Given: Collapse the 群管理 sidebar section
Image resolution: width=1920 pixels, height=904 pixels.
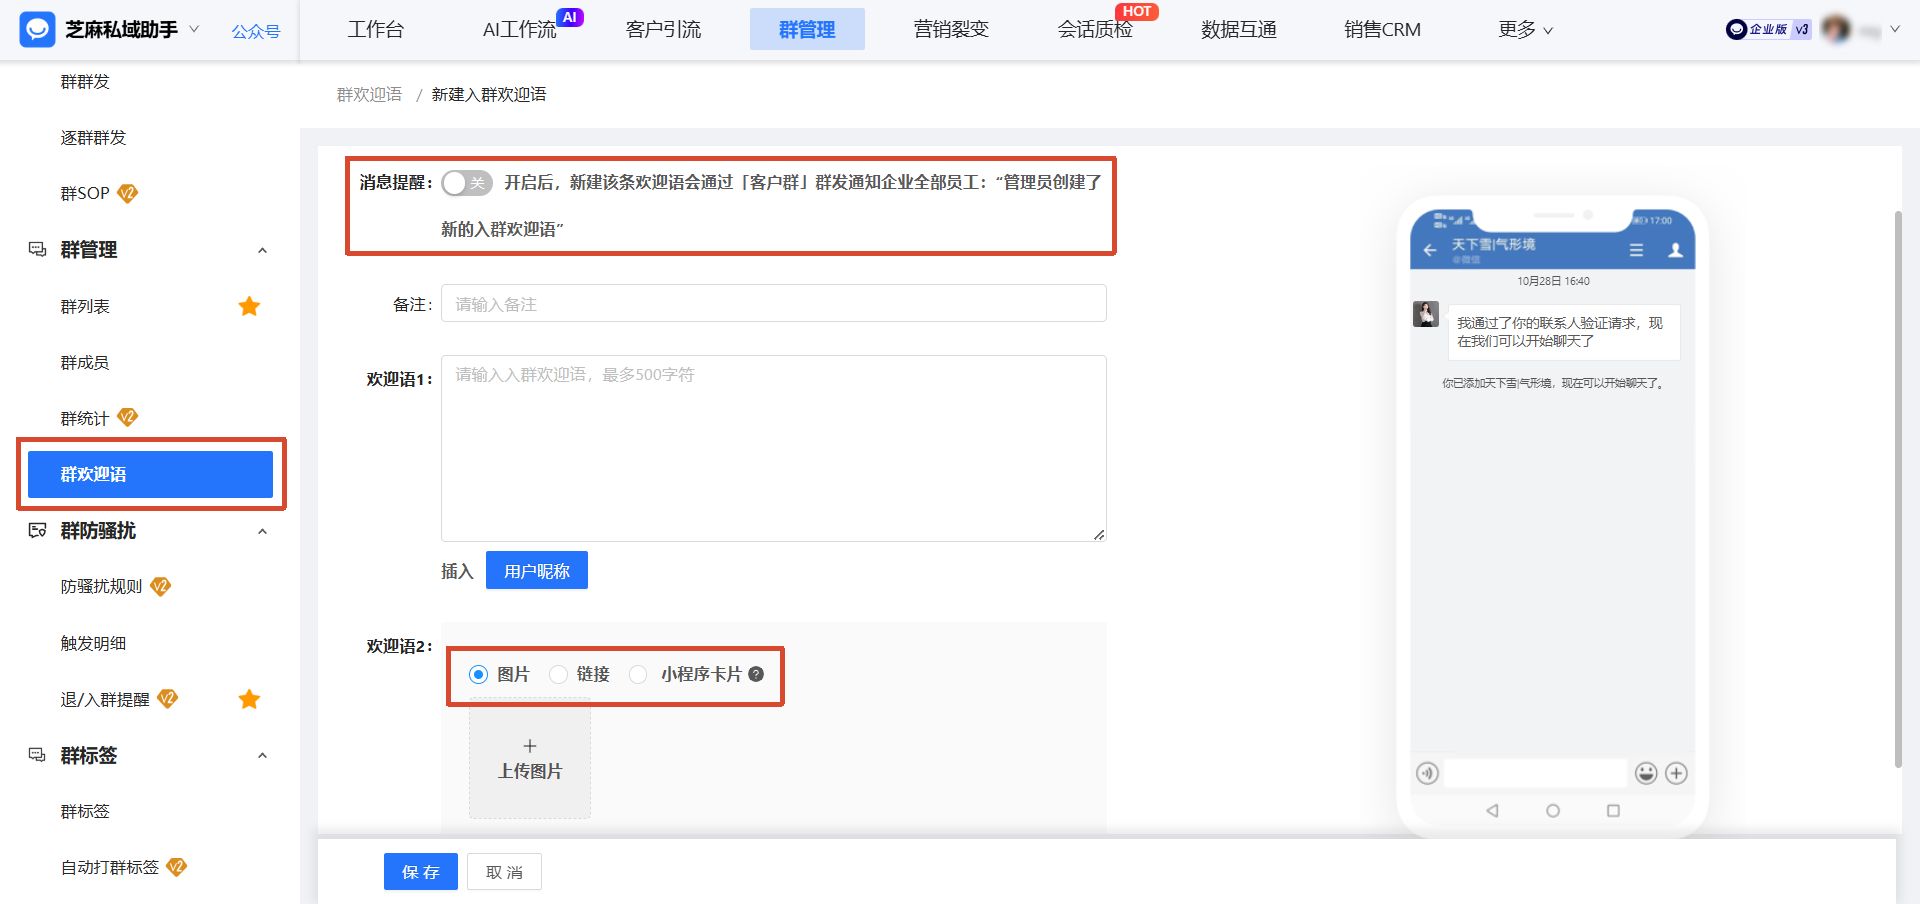Looking at the screenshot, I should pyautogui.click(x=262, y=250).
